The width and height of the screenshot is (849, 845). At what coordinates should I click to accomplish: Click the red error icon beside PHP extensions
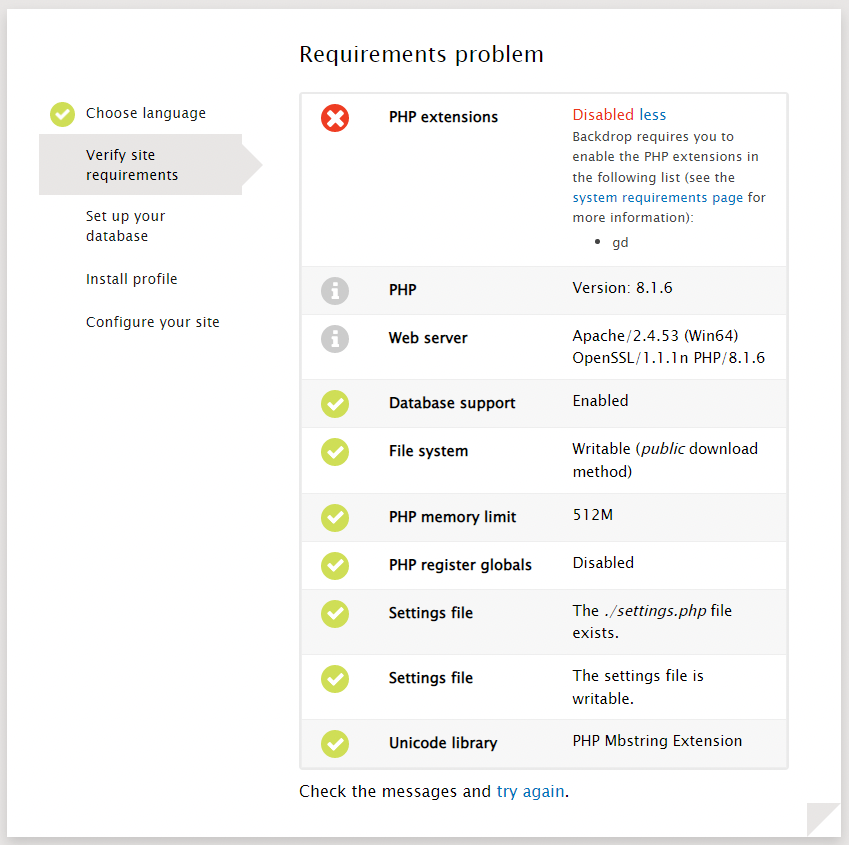[x=335, y=117]
